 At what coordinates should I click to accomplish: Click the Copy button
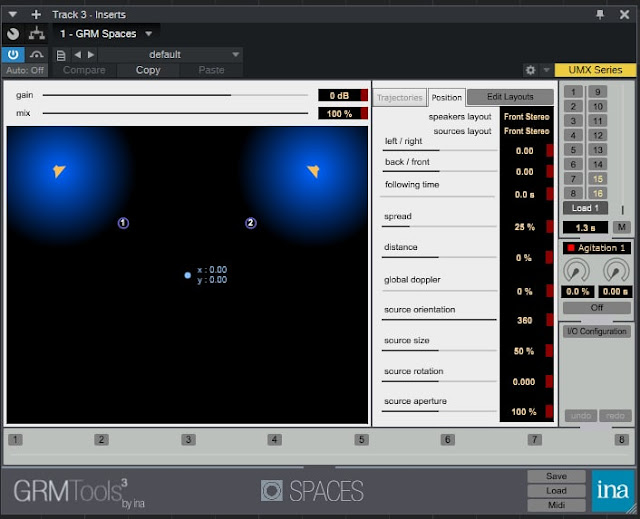[148, 70]
